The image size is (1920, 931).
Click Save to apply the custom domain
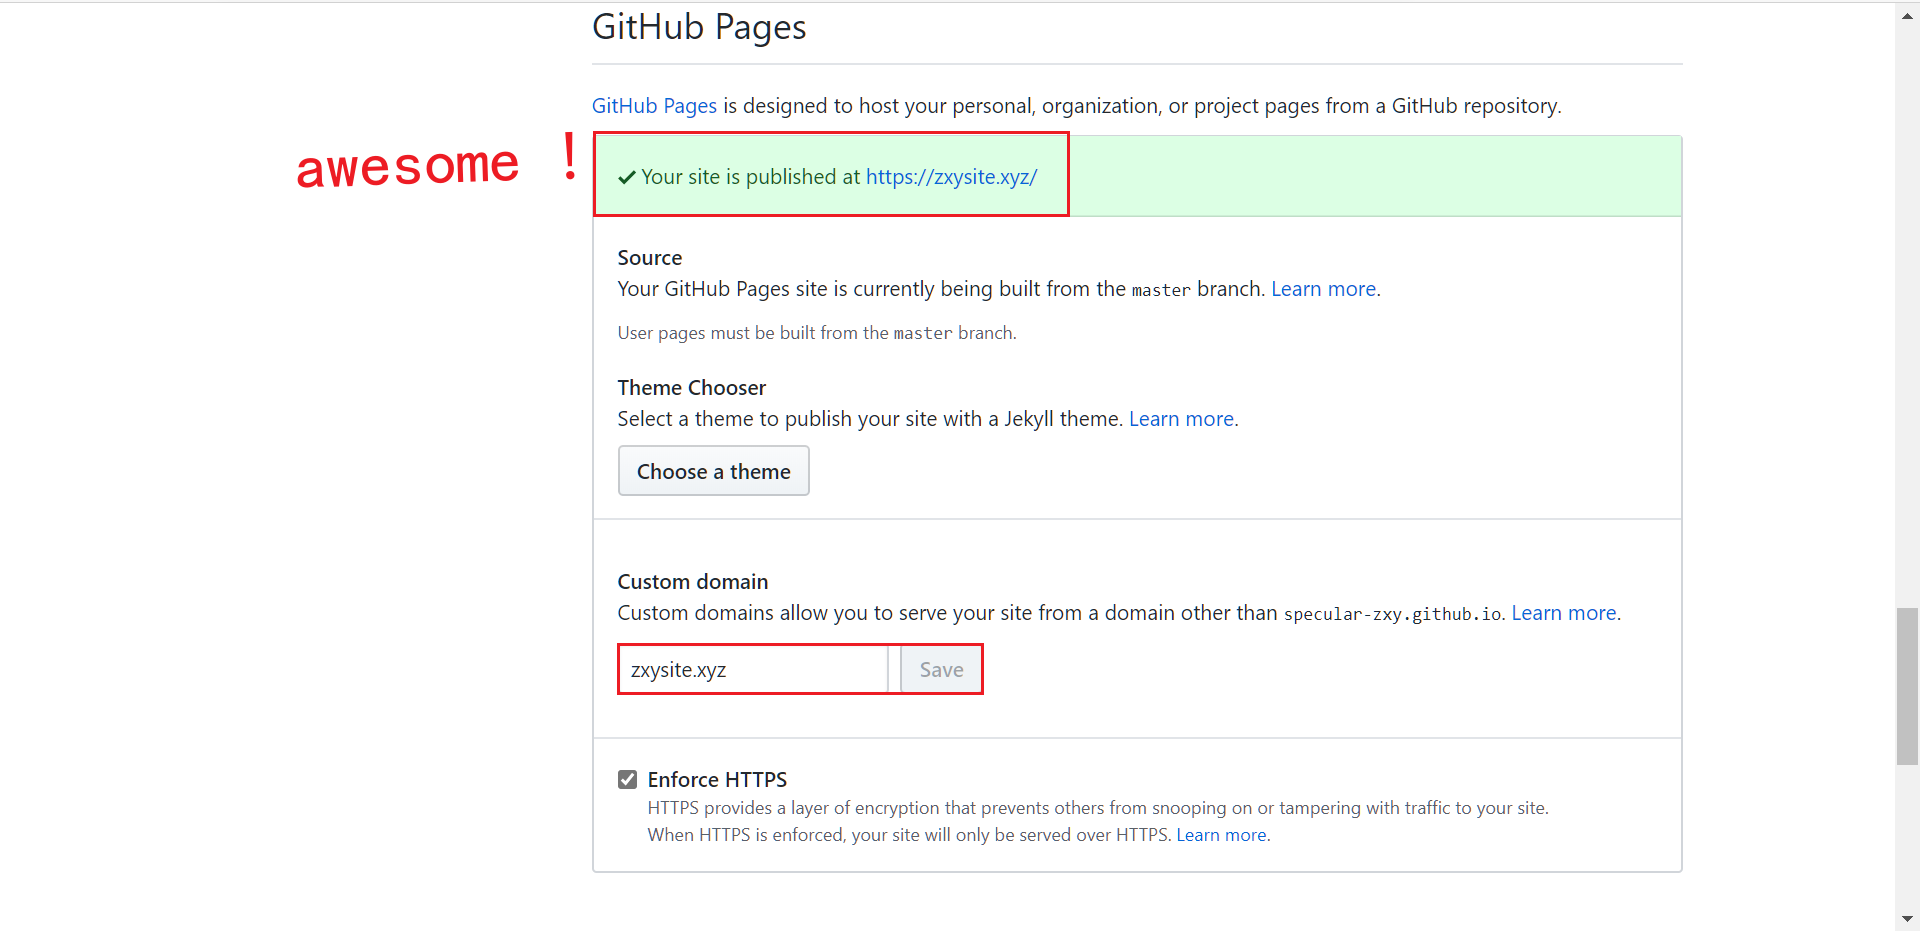click(x=939, y=669)
